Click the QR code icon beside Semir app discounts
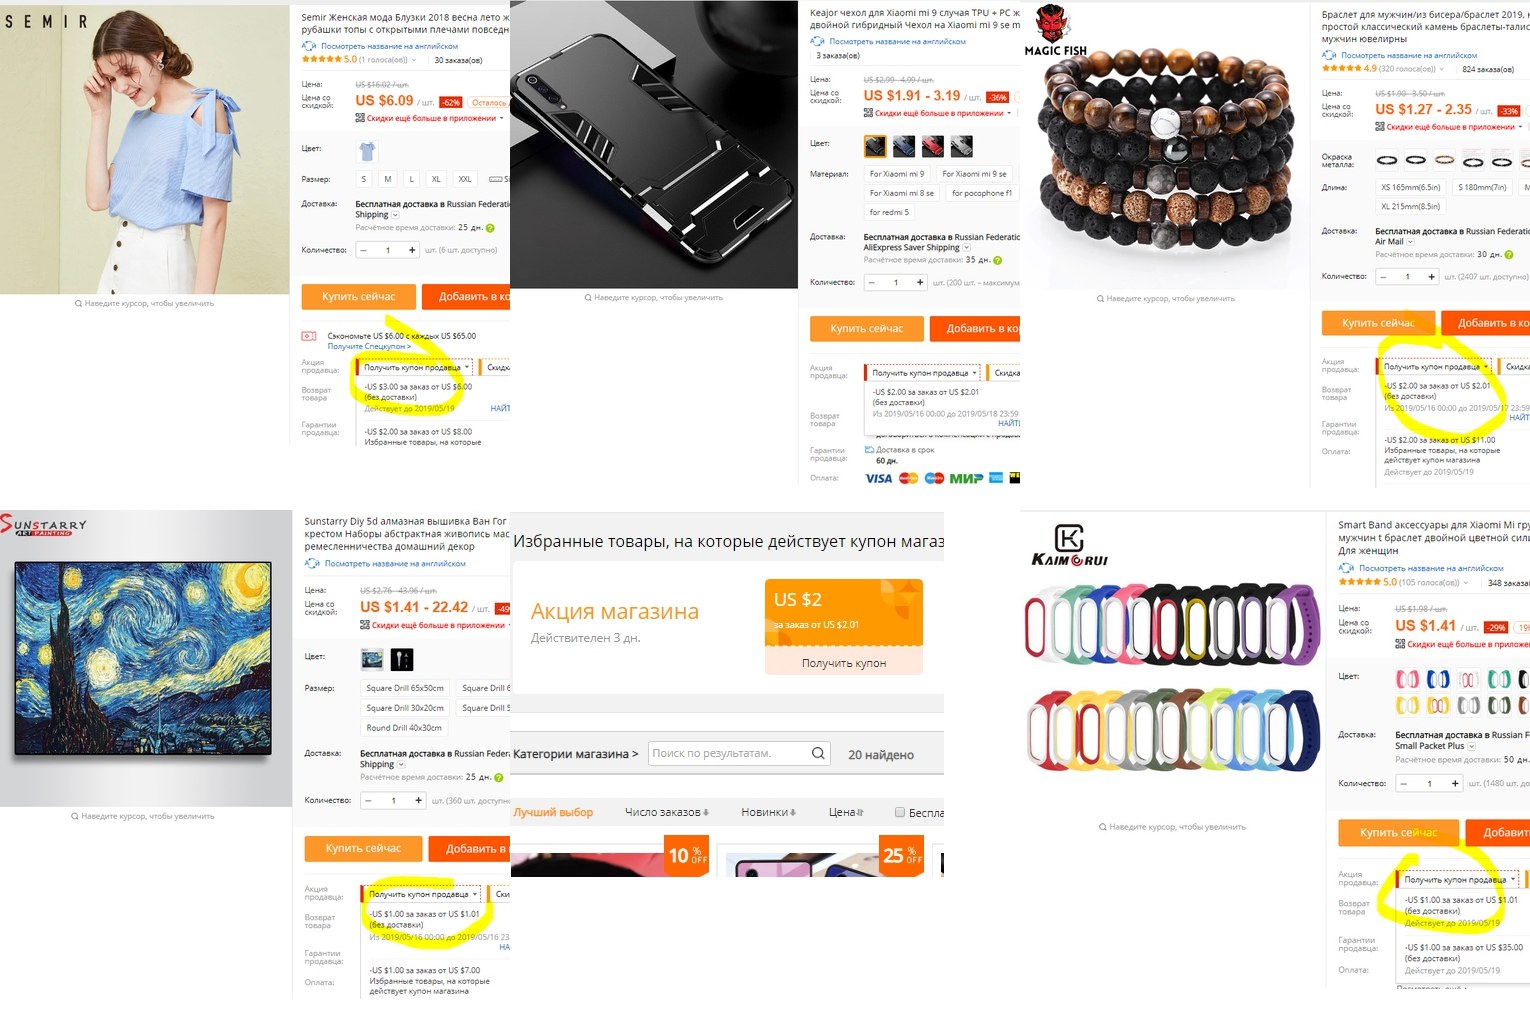This screenshot has width=1530, height=1020. click(x=360, y=118)
